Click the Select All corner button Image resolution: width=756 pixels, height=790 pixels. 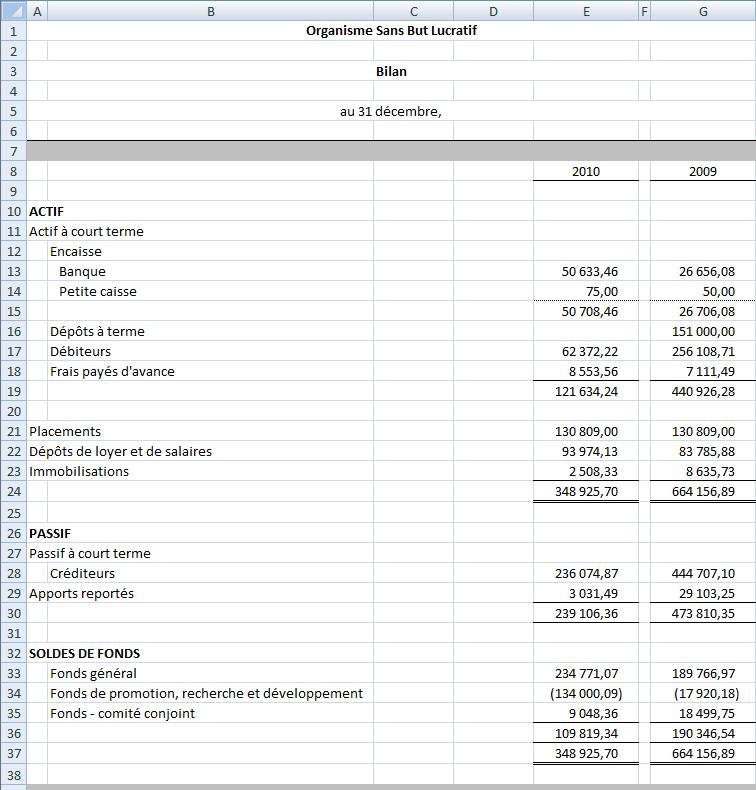click(12, 11)
